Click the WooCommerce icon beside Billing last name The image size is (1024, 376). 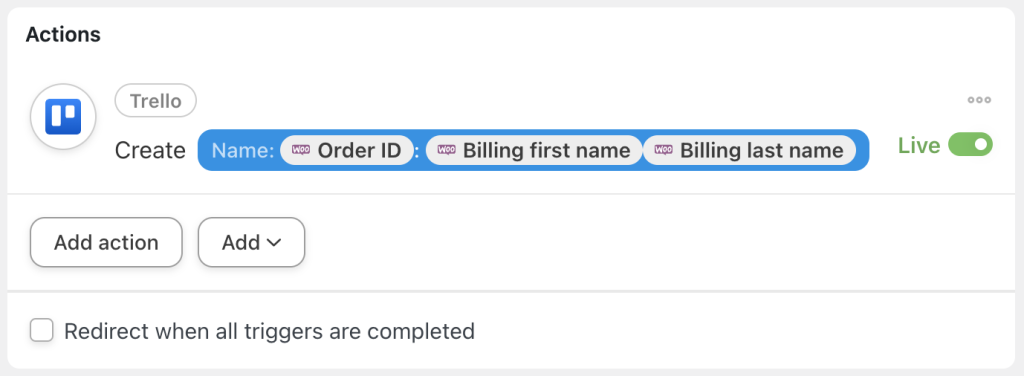[664, 149]
